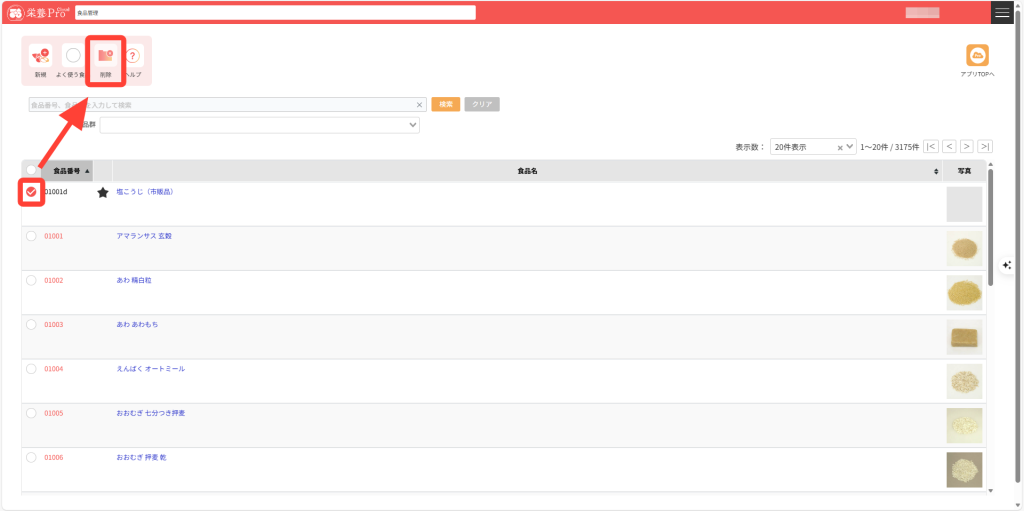Sort by the 食品番号 column header
Viewport: 1024px width, 511px height.
coord(66,171)
